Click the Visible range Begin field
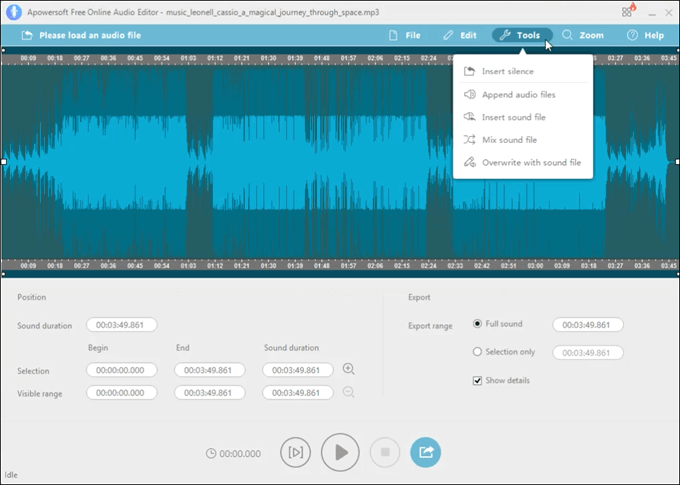 point(121,393)
